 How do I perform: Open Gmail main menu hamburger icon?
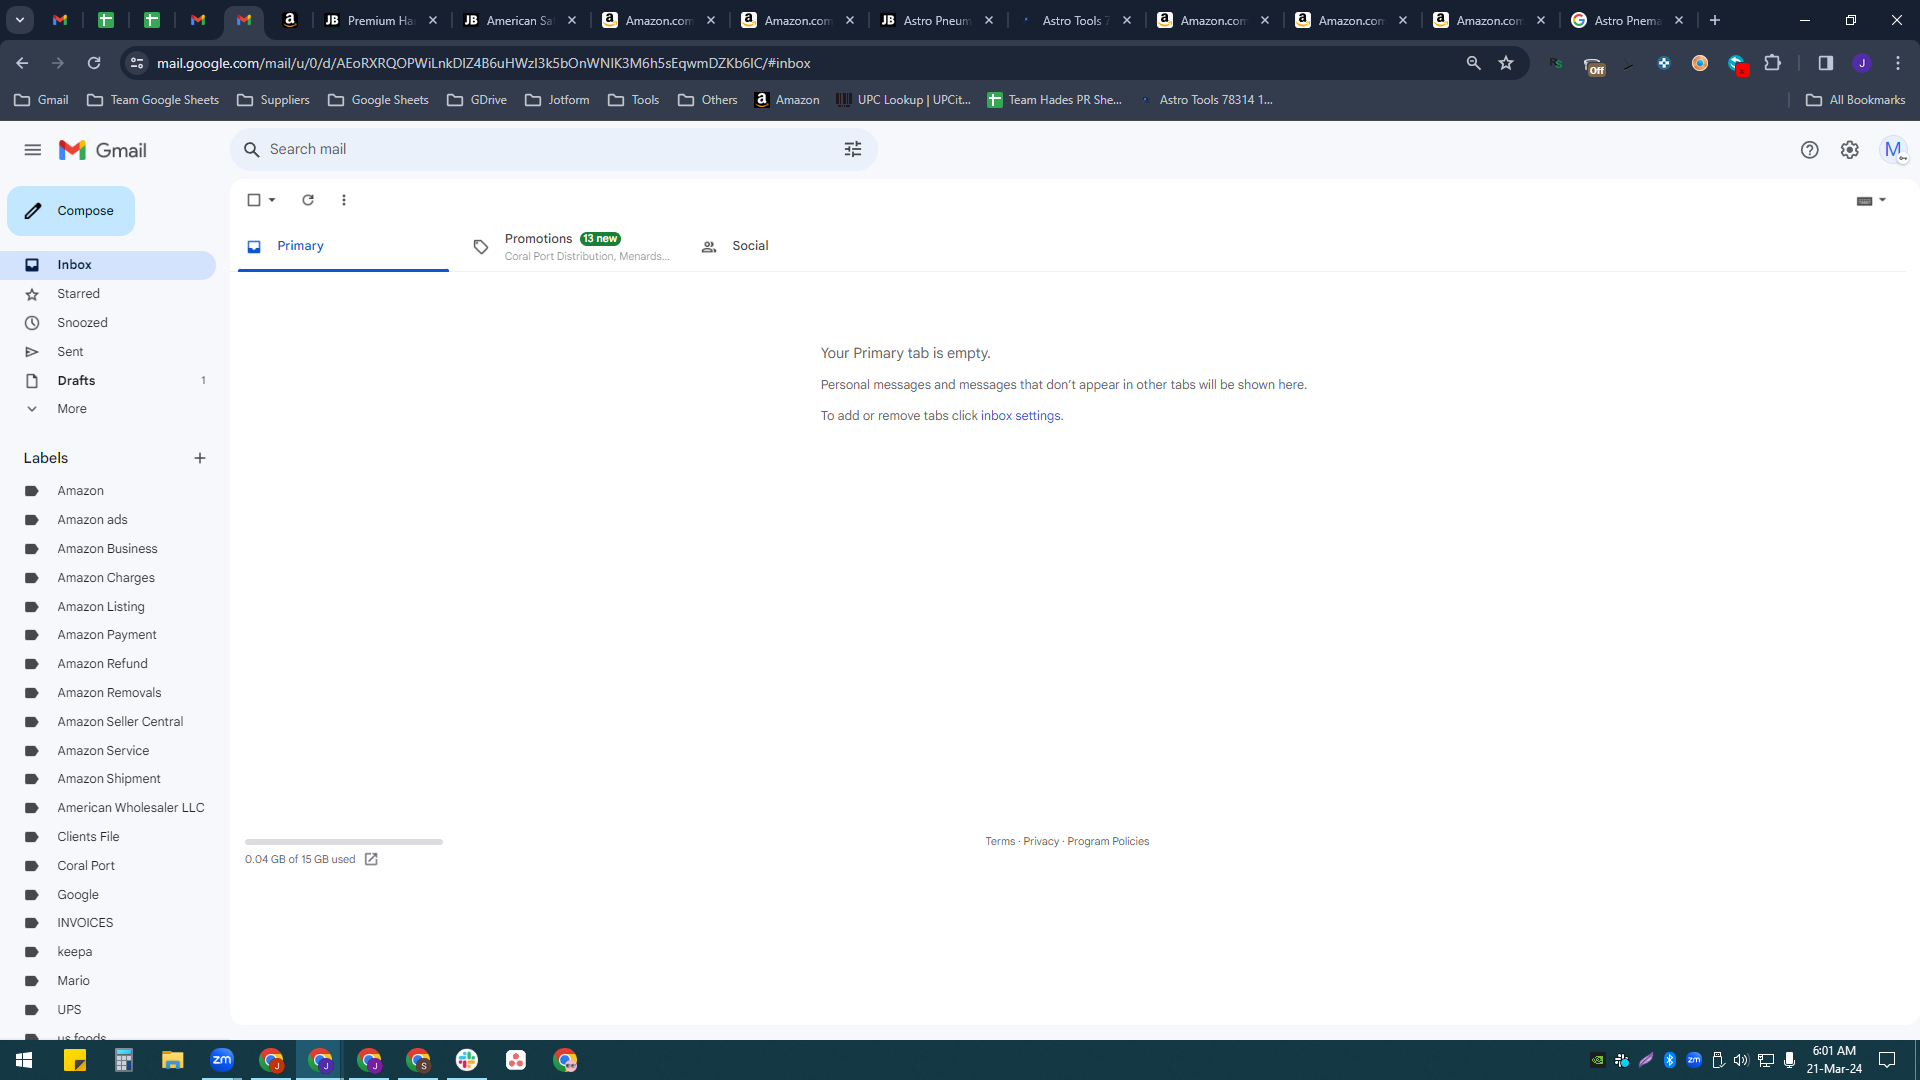click(x=32, y=150)
